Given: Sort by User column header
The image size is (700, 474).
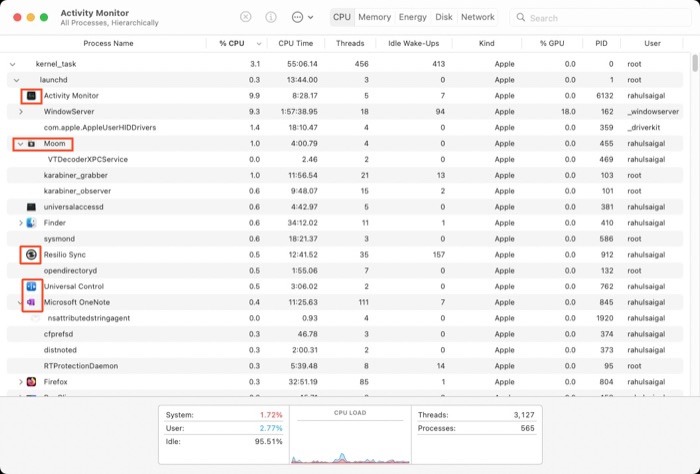Looking at the screenshot, I should coord(652,43).
